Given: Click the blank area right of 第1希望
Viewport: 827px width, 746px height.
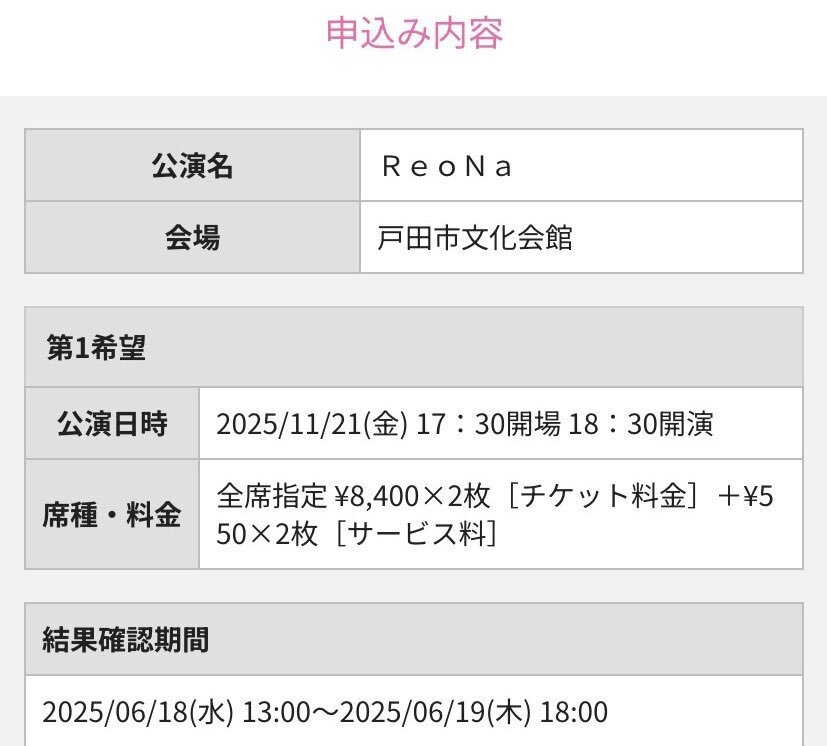Looking at the screenshot, I should (475, 347).
